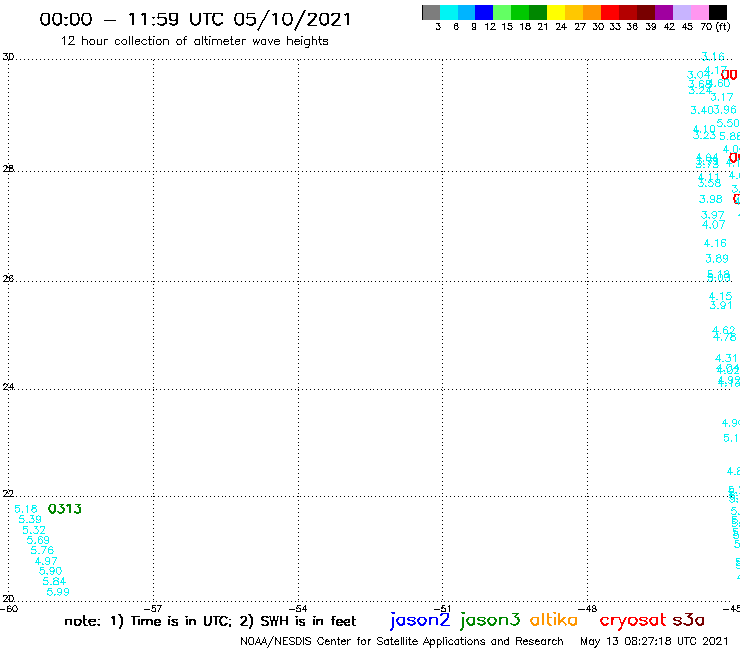Select the NOAA/NESDIS Center credit line
This screenshot has height=650, width=740.
(x=402, y=642)
